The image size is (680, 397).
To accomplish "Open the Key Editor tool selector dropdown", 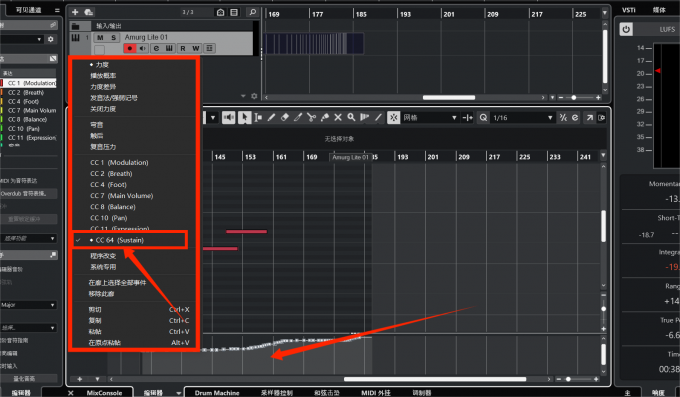I will point(213,118).
